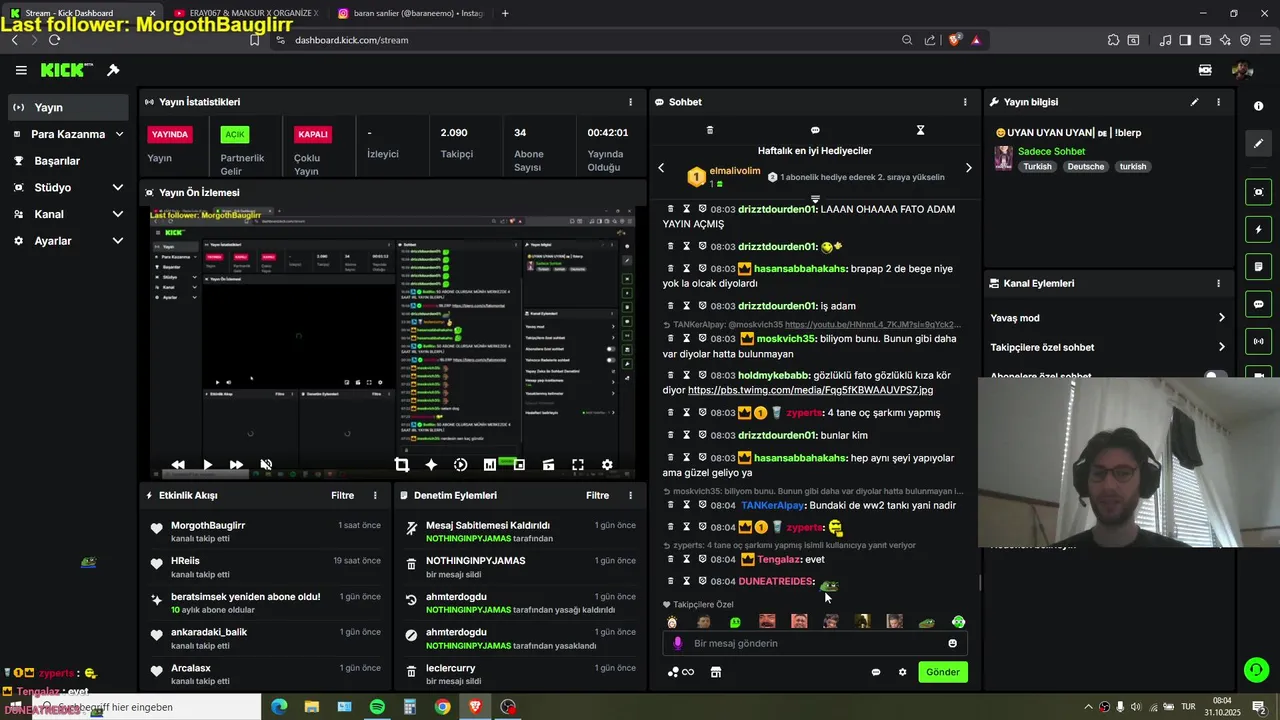1280x720 pixels.
Task: Open the Yavaş mod options
Action: tap(1108, 318)
